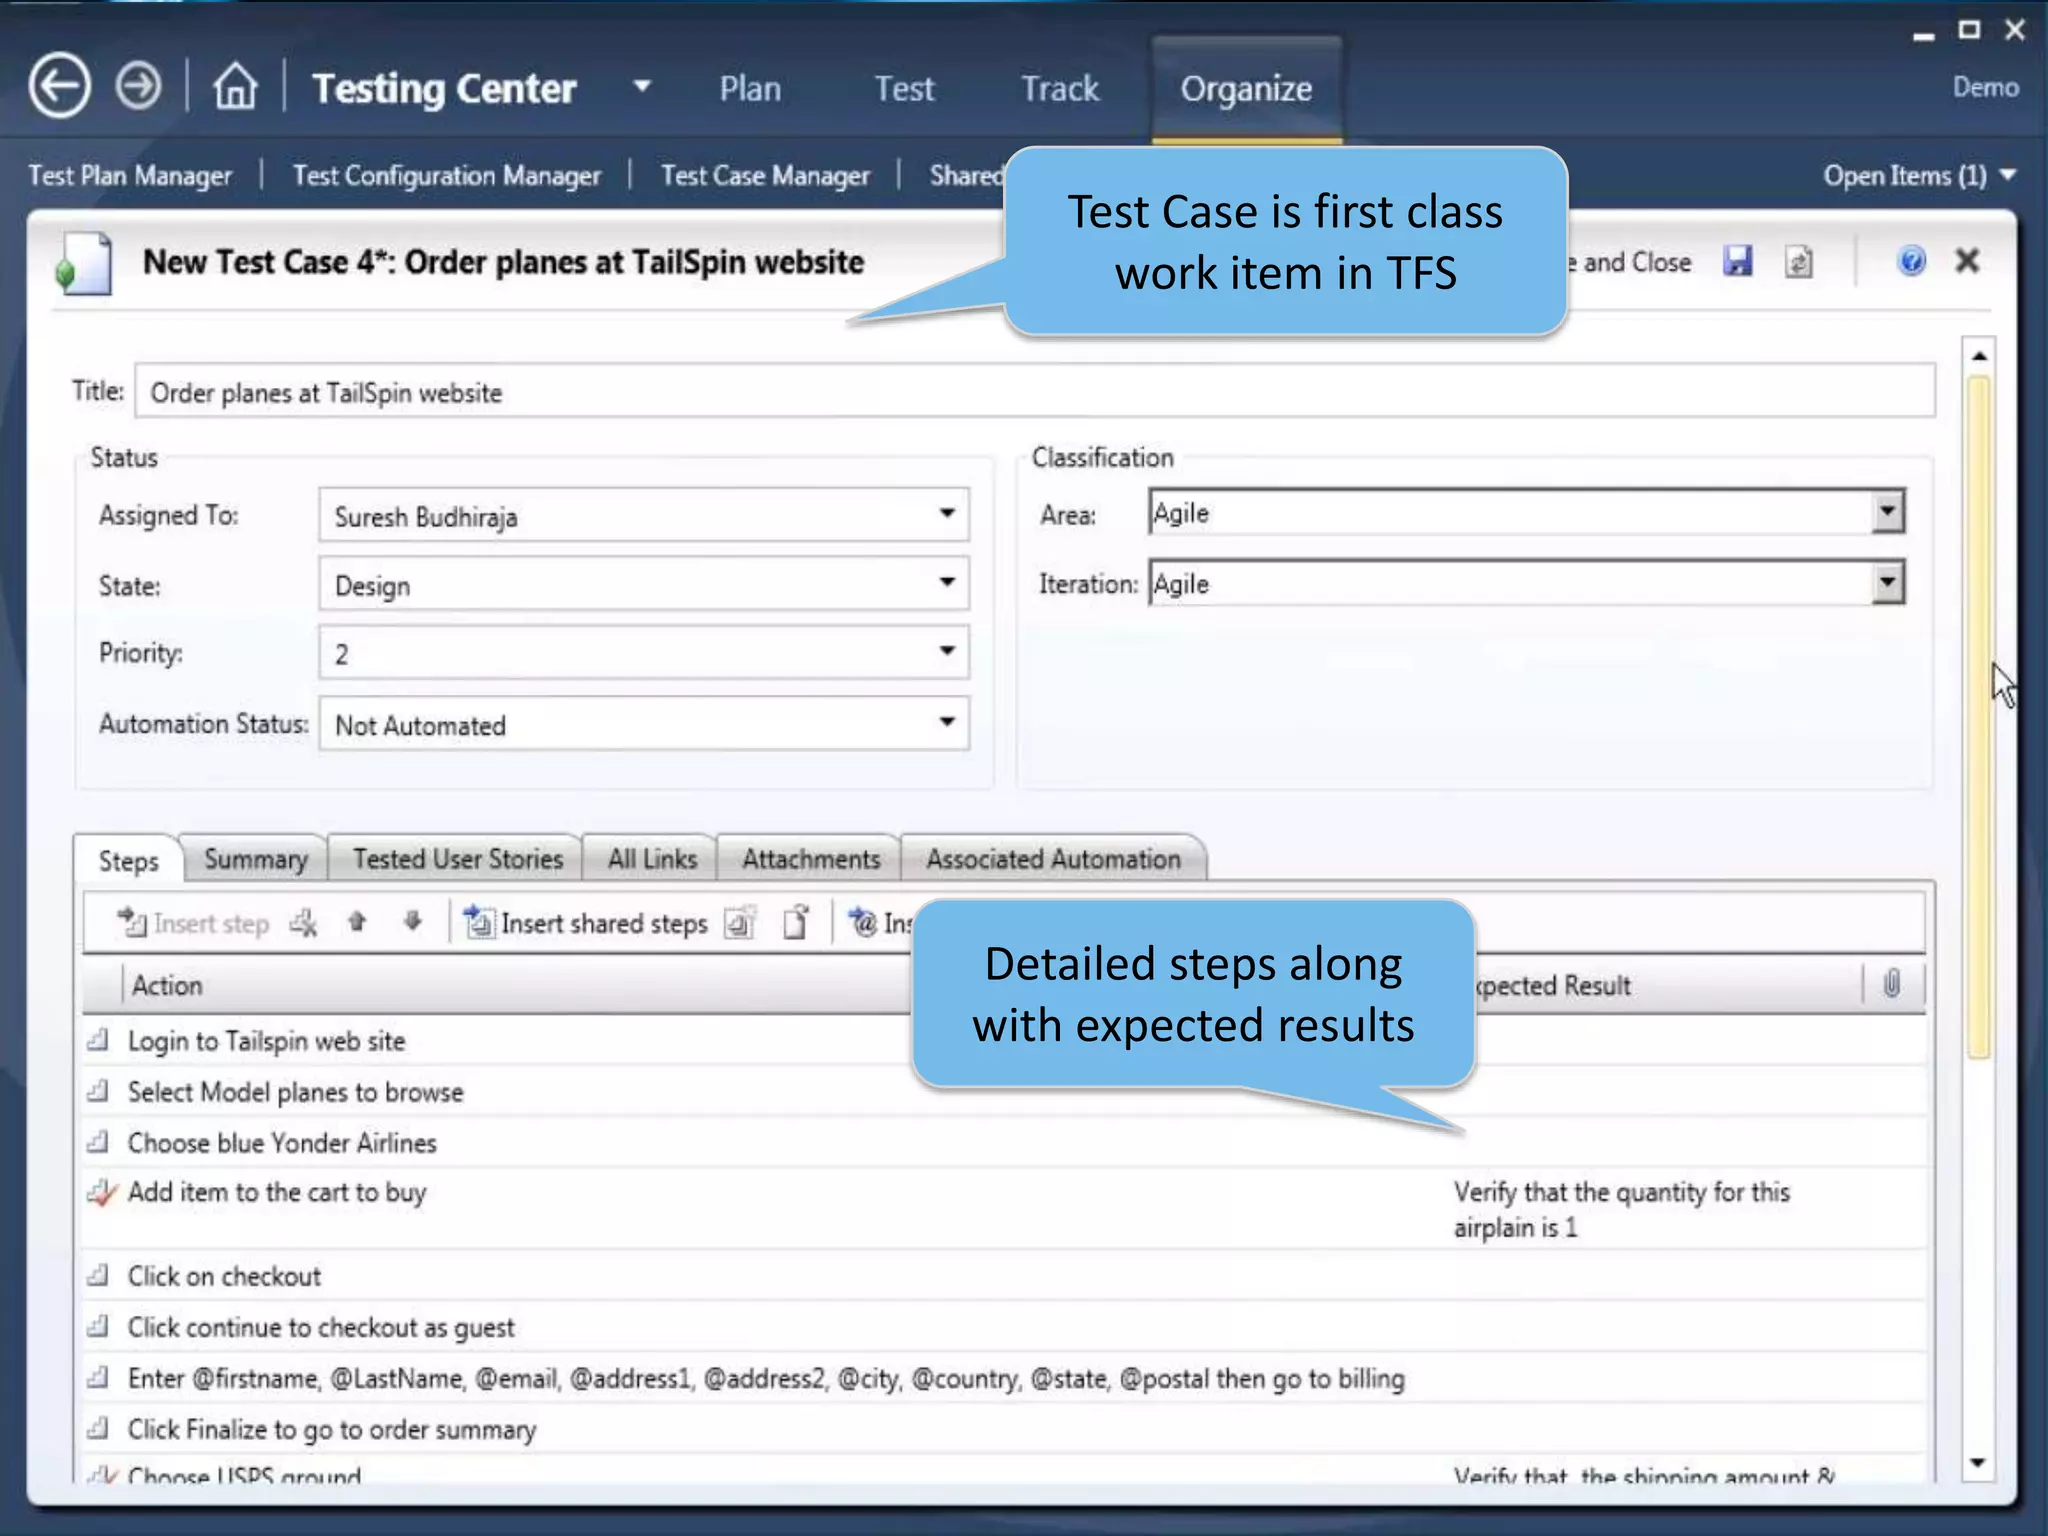Open the Test Case Manager link
The image size is (2048, 1536).
click(765, 176)
